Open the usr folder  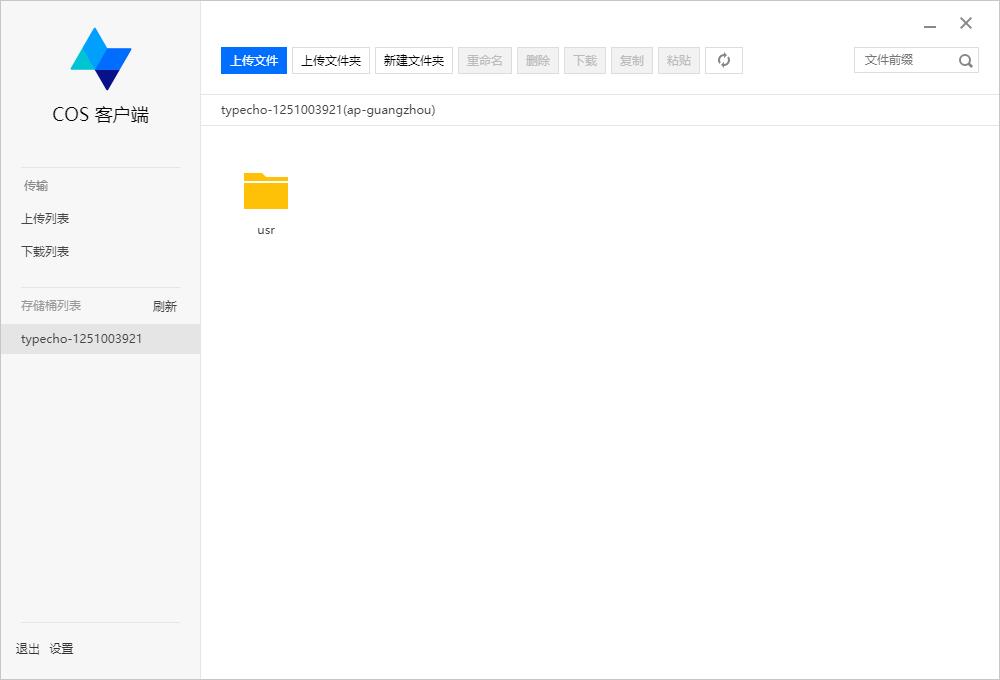(266, 192)
